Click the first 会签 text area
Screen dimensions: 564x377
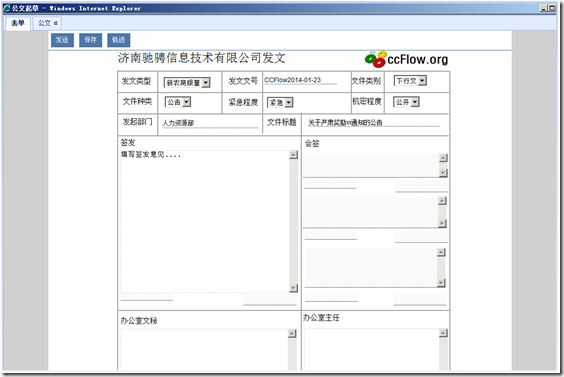click(371, 165)
